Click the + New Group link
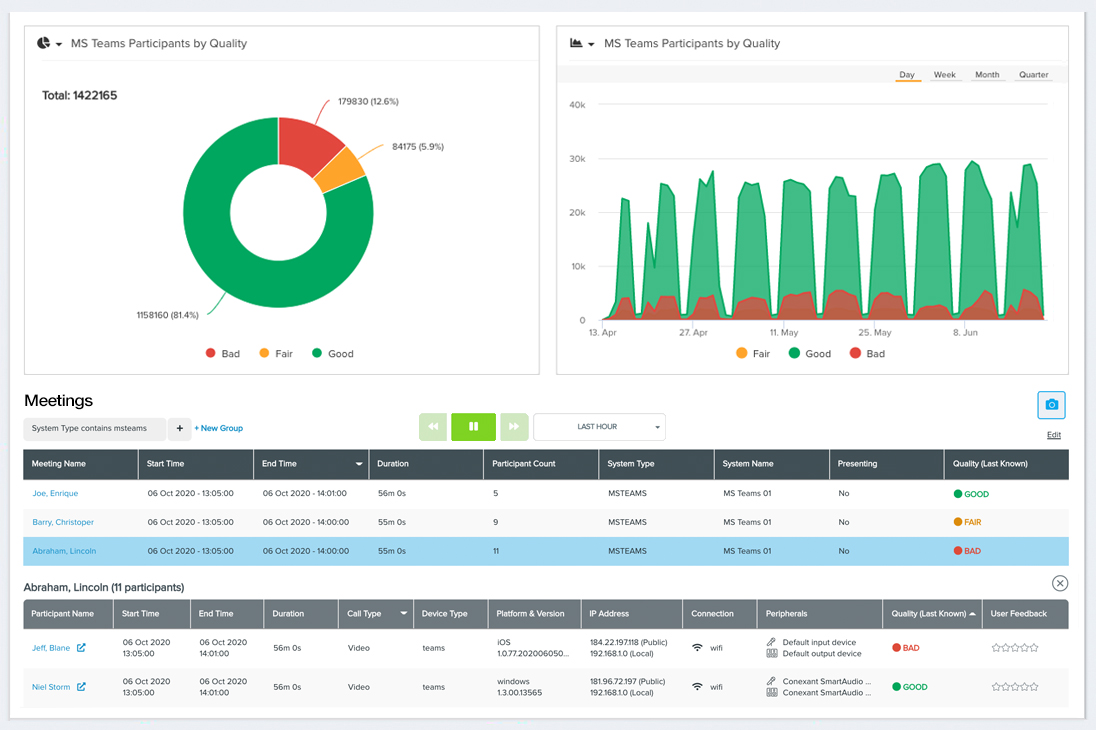 219,428
